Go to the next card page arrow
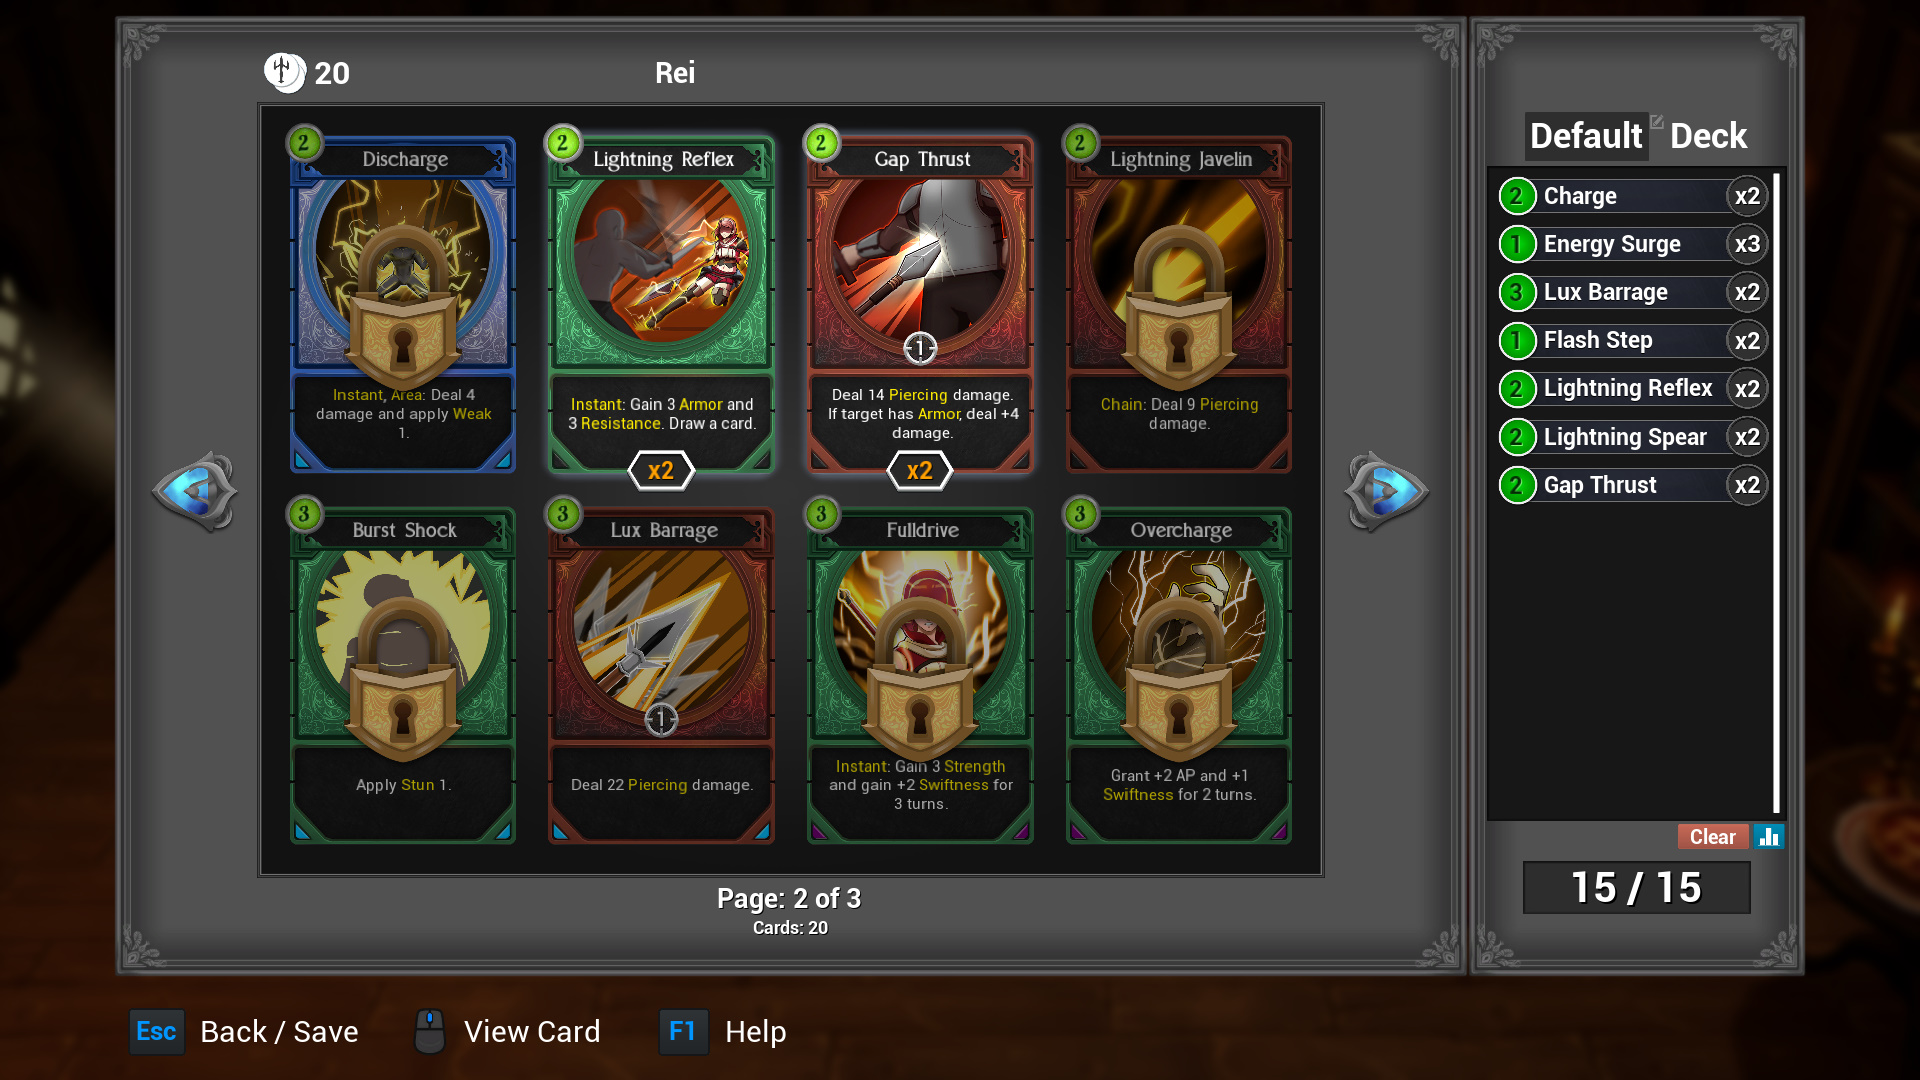Viewport: 1920px width, 1080px height. click(1386, 491)
